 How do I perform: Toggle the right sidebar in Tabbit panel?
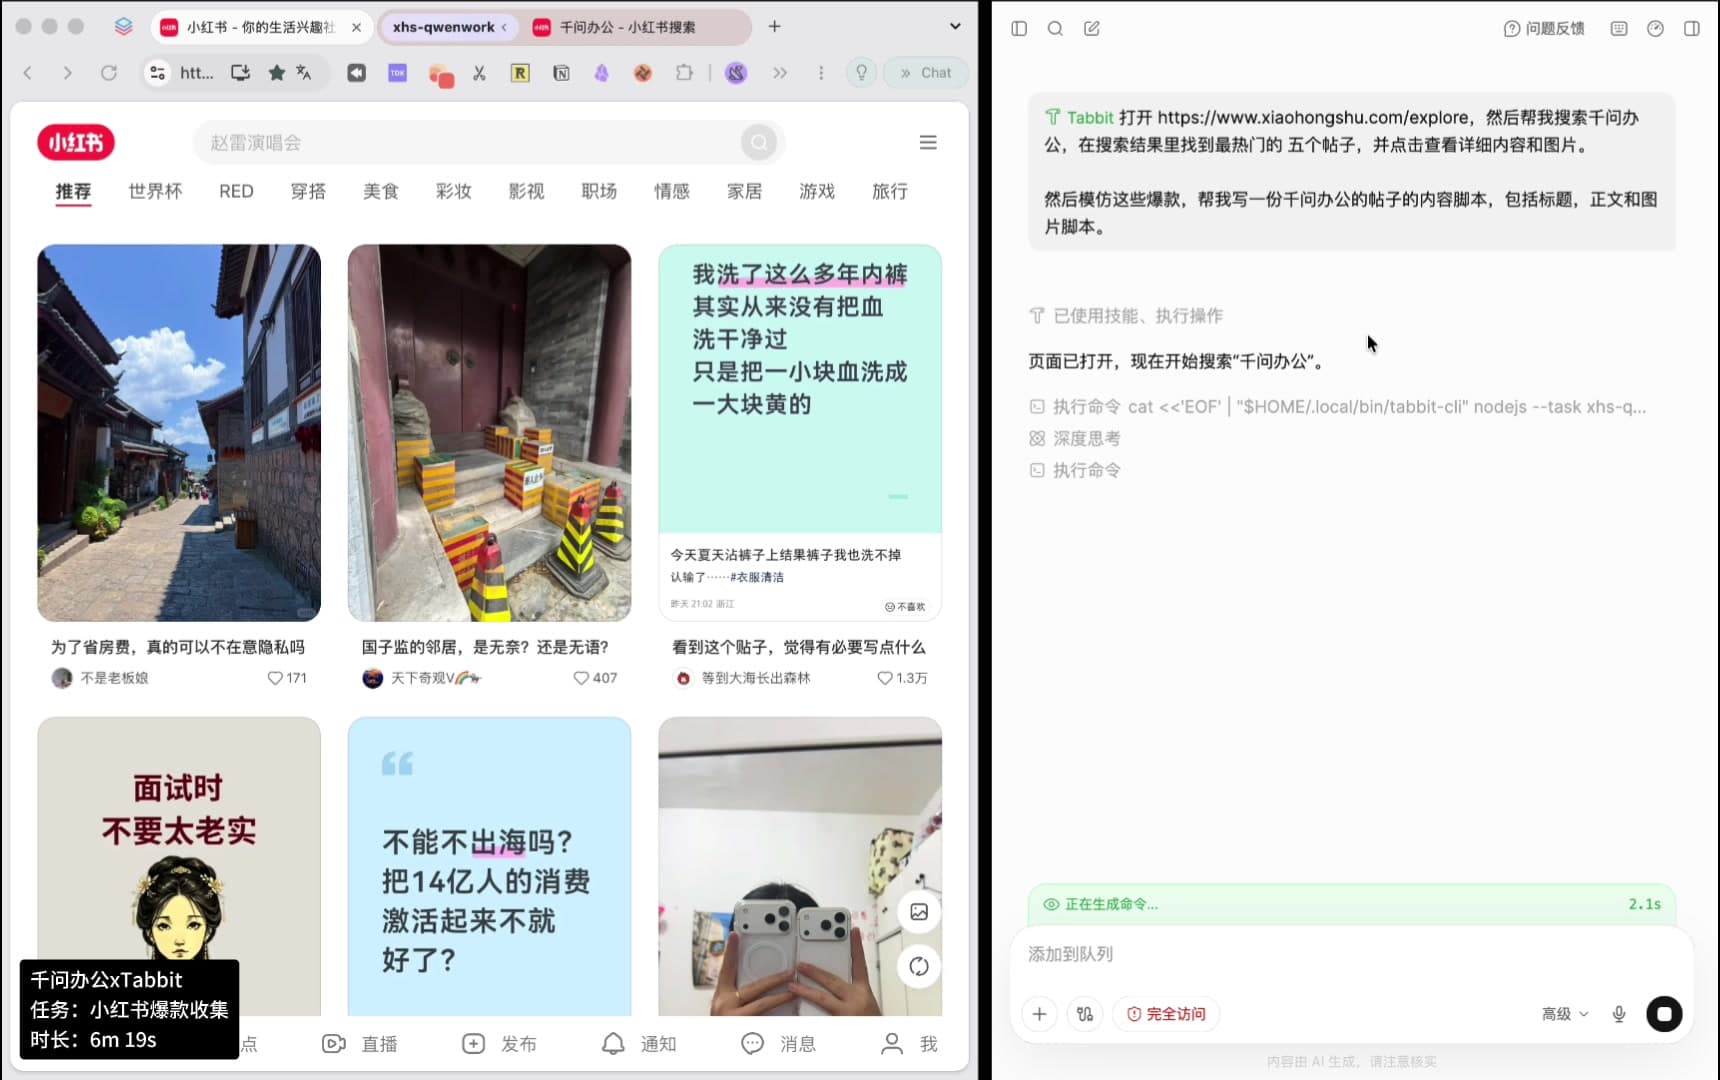(x=1692, y=29)
